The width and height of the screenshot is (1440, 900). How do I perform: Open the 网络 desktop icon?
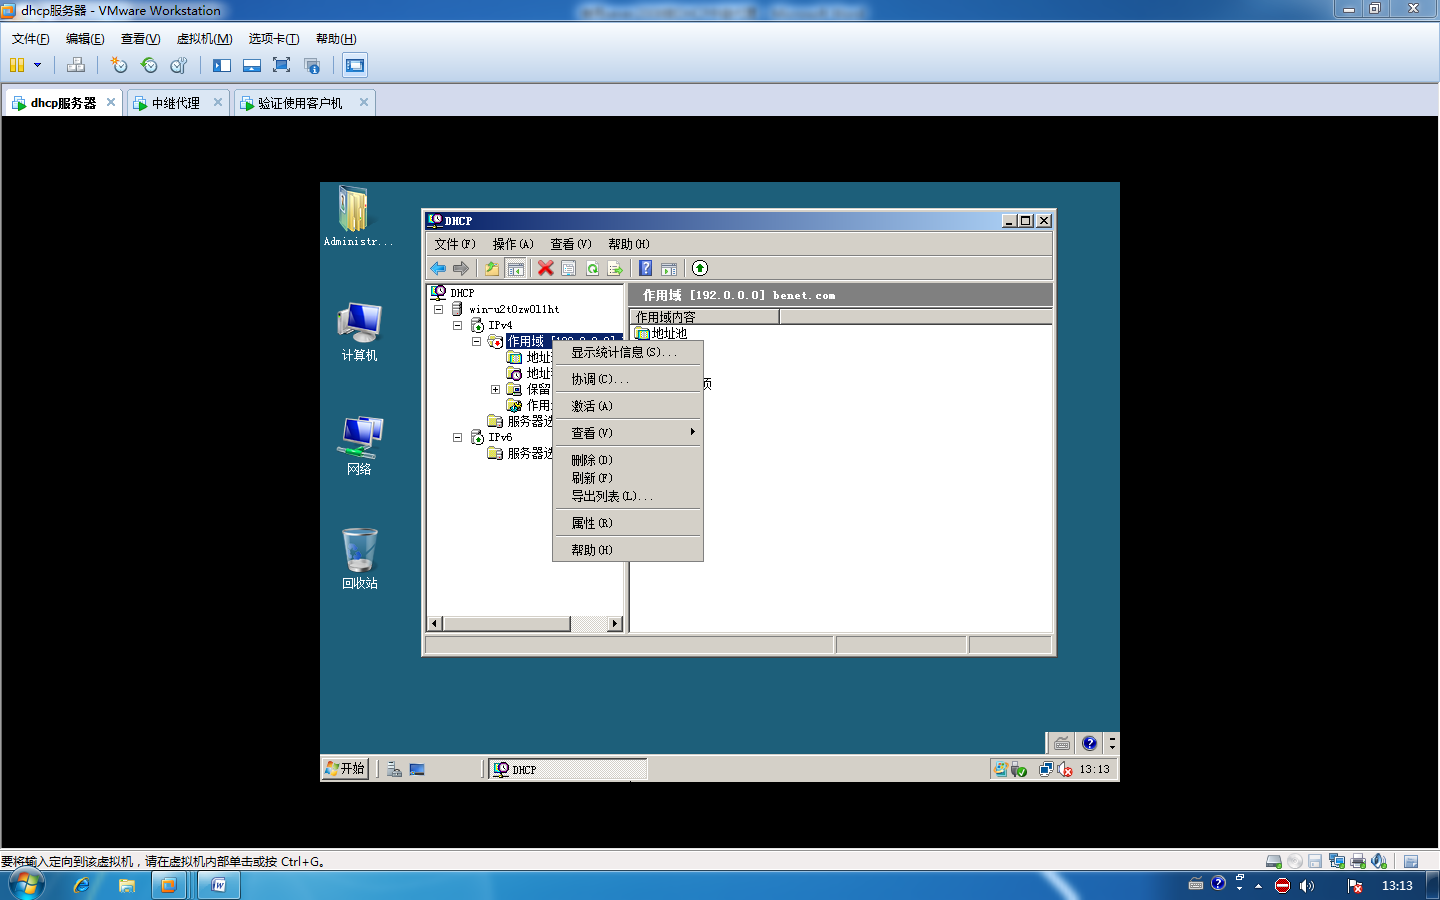(x=360, y=446)
